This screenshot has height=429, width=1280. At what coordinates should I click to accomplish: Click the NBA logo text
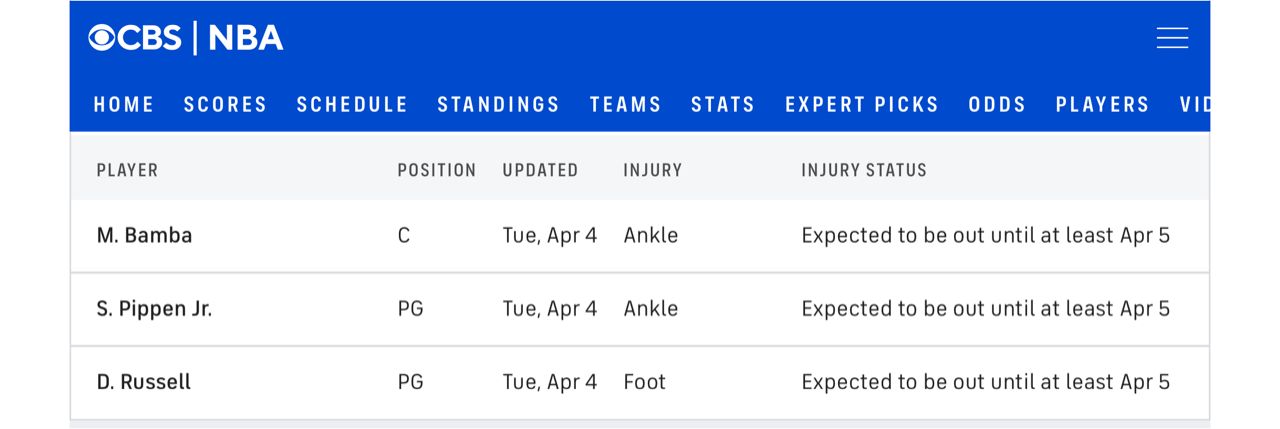pos(246,38)
